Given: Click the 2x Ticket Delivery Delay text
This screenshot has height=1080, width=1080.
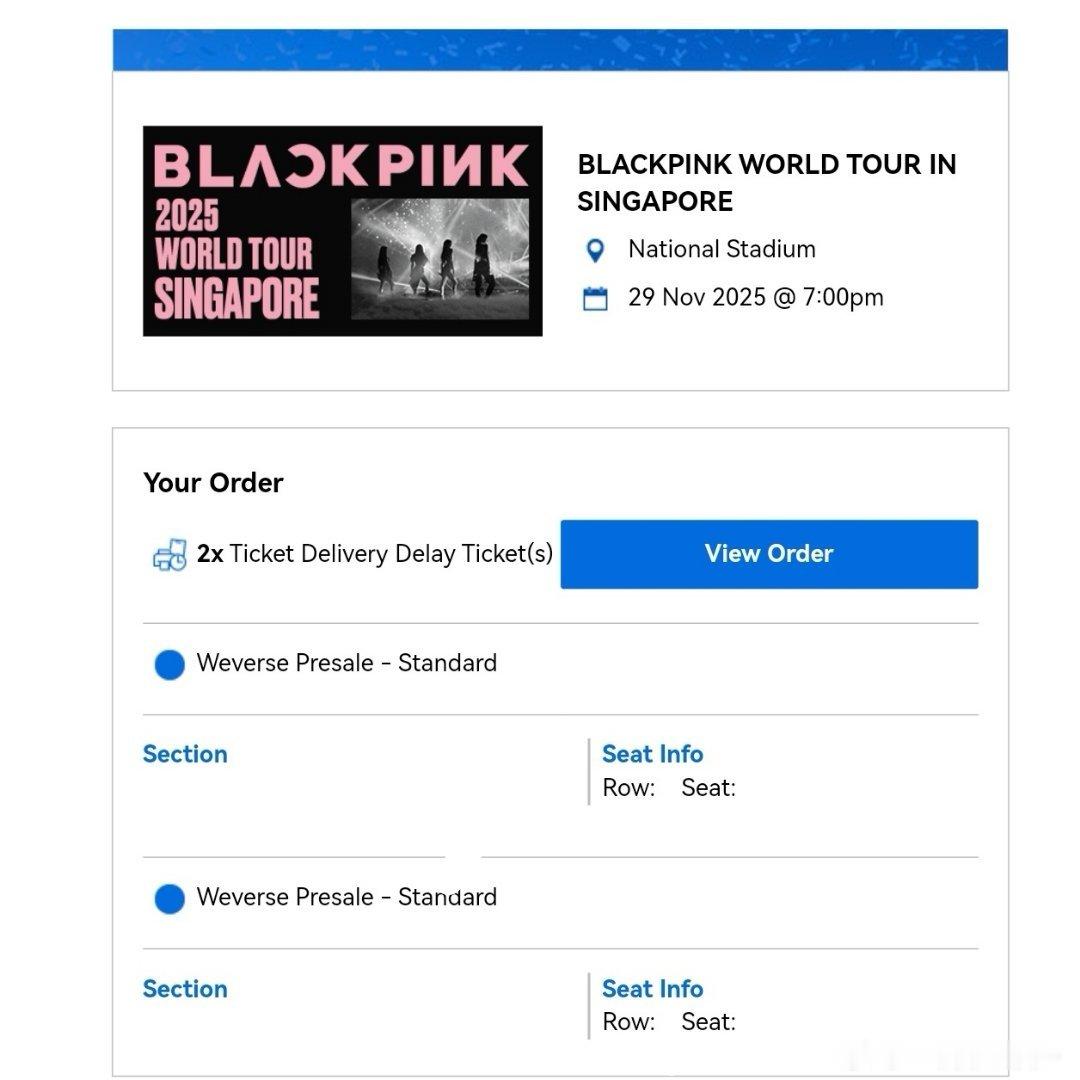Looking at the screenshot, I should (x=375, y=554).
